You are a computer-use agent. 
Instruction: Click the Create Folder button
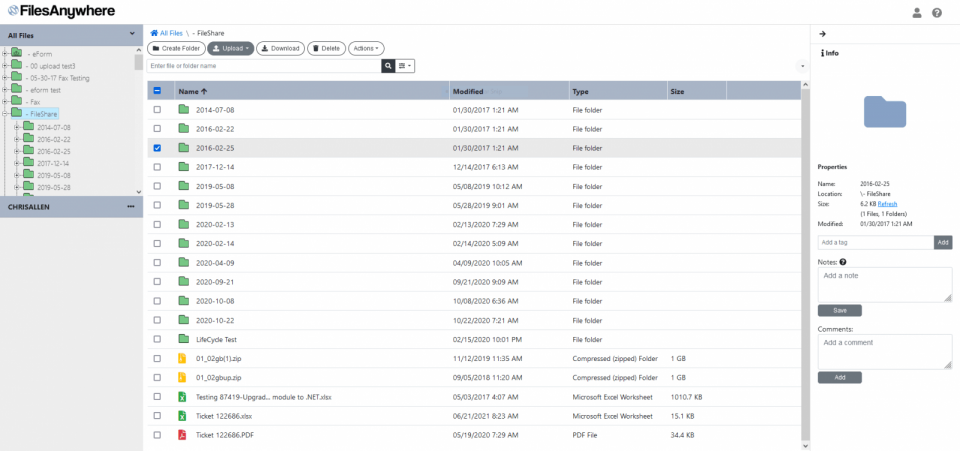[x=176, y=48]
